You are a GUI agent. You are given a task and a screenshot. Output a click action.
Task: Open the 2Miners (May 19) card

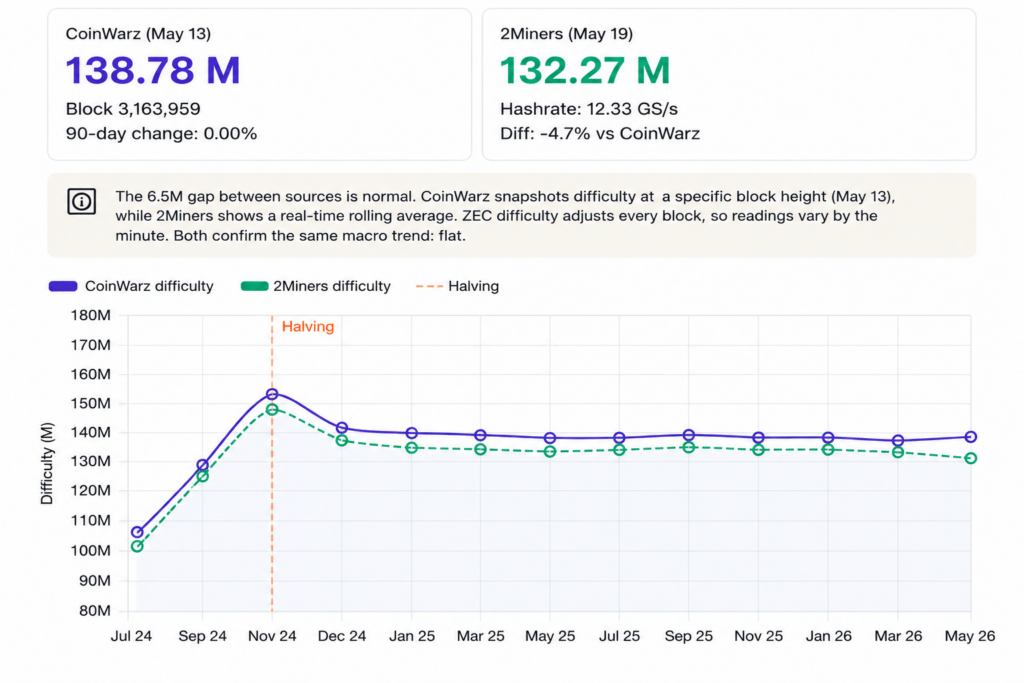(x=729, y=84)
